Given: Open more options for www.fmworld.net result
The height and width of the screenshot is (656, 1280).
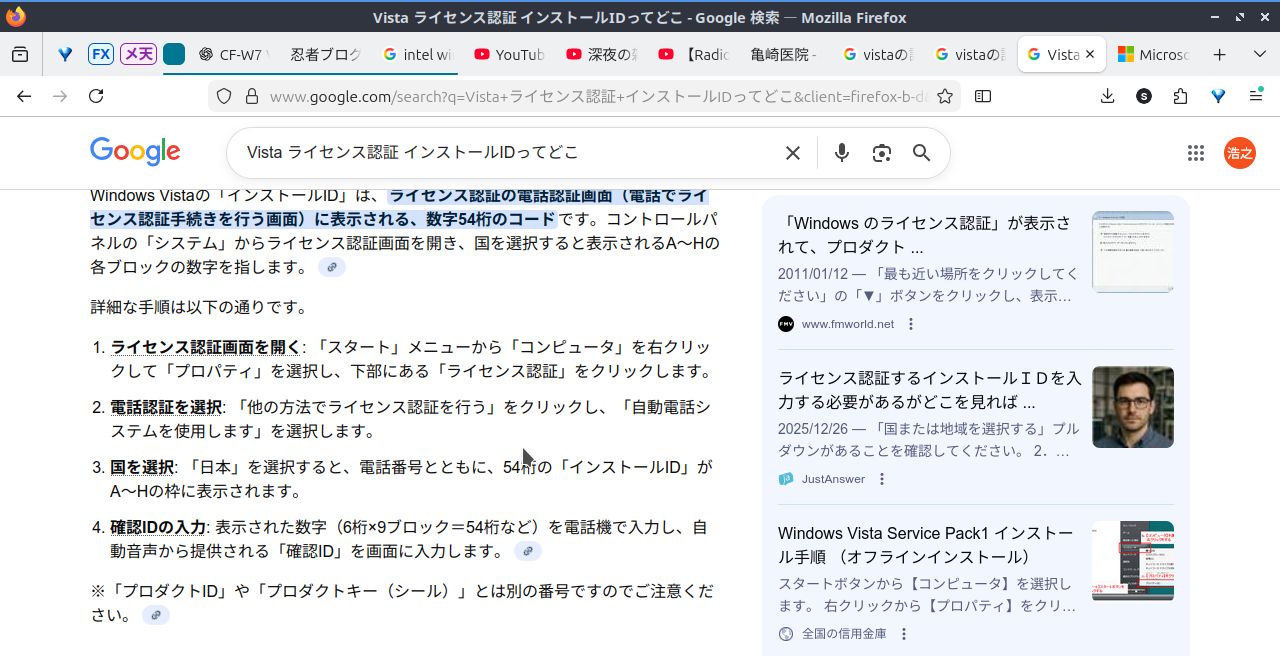Looking at the screenshot, I should [x=910, y=324].
